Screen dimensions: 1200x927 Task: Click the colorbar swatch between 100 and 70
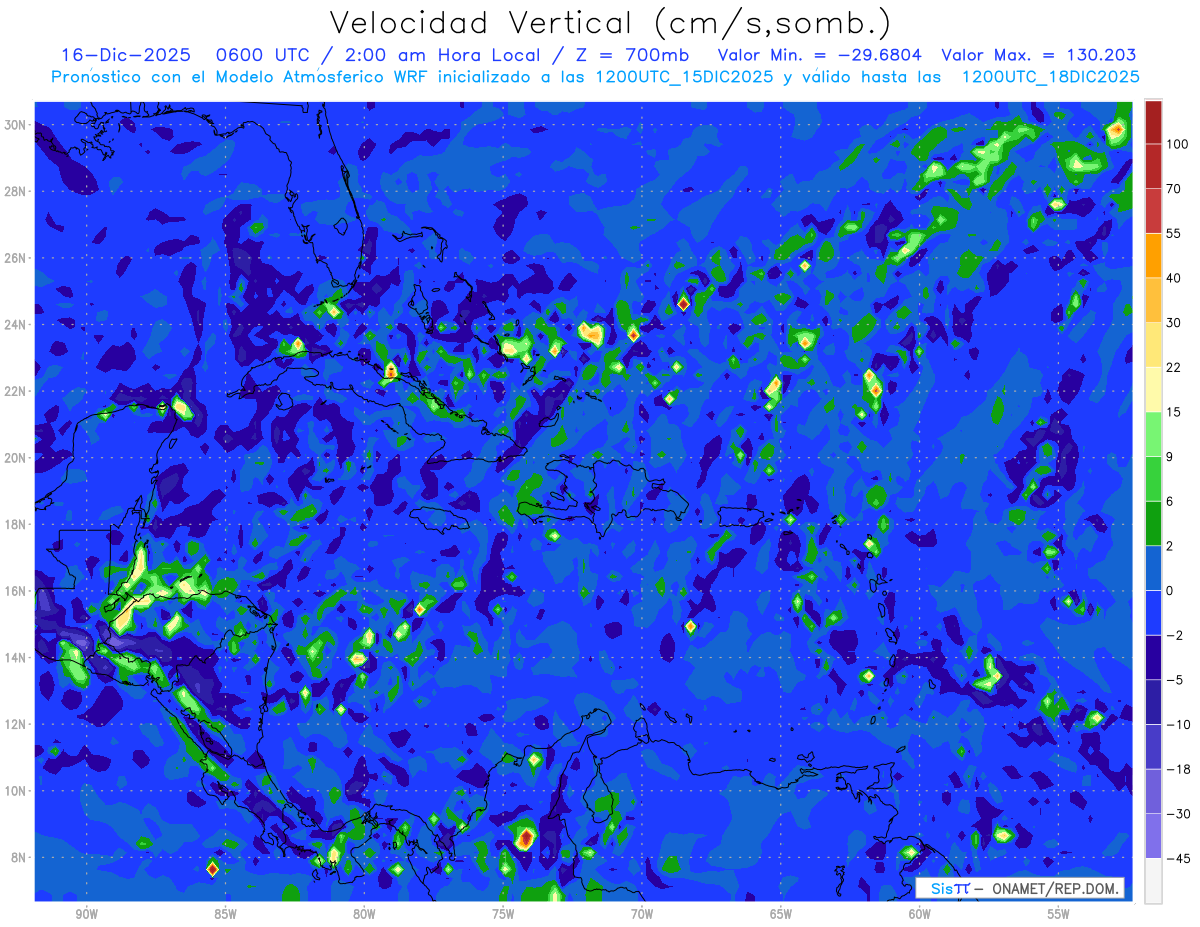1153,166
